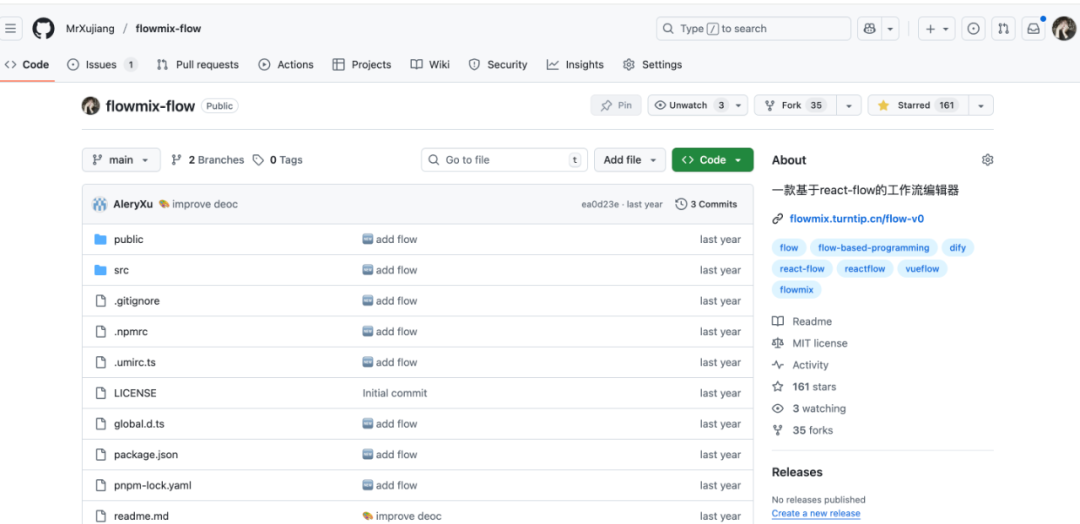This screenshot has width=1080, height=524.
Task: Expand the Fork dropdown arrow
Action: click(849, 105)
